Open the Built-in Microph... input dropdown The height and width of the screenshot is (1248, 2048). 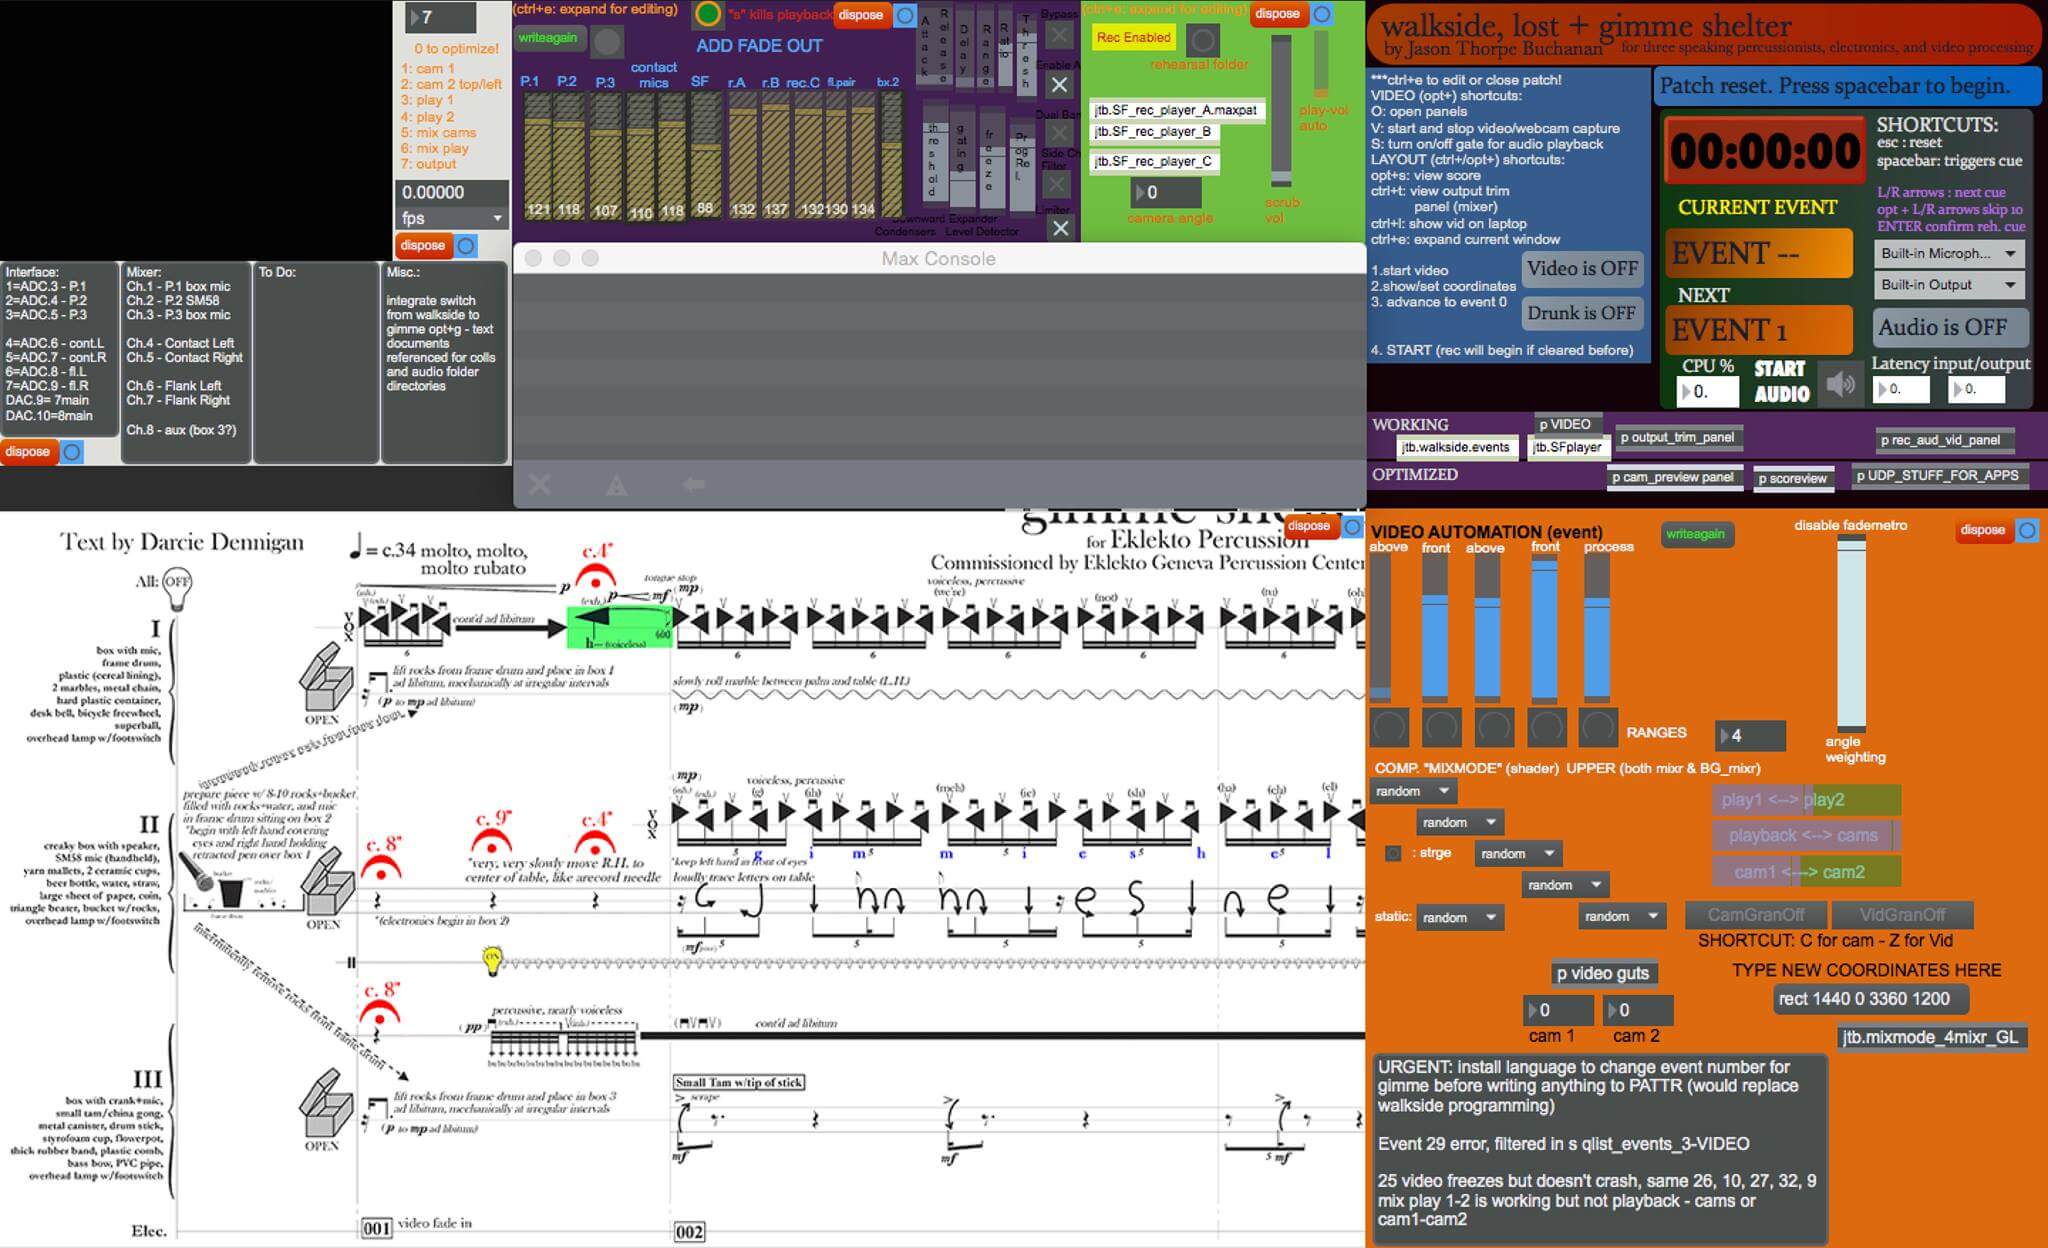1948,254
